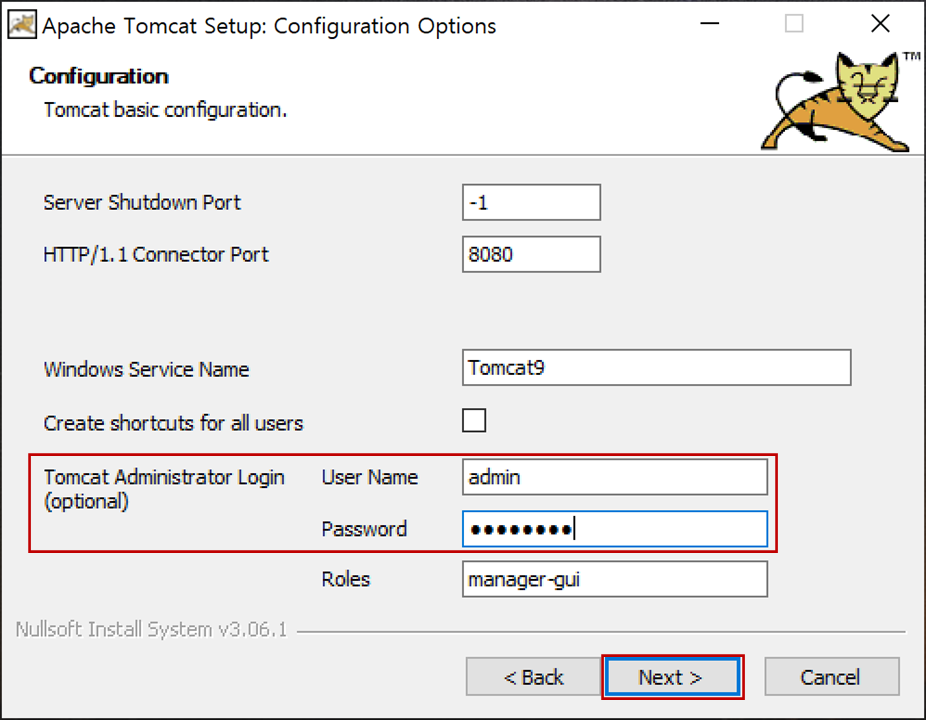Image resolution: width=926 pixels, height=720 pixels.
Task: Click the "Configuration" heading
Action: pos(99,76)
